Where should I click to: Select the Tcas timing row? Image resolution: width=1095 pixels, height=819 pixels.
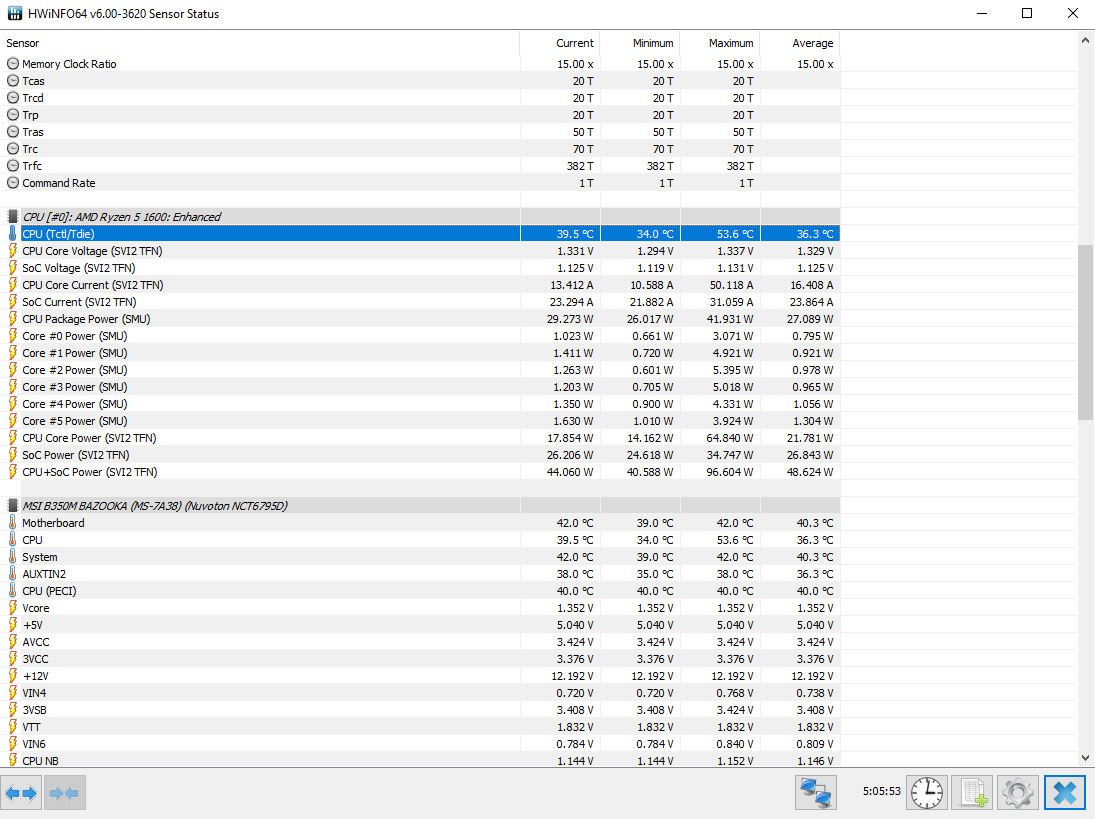point(420,81)
